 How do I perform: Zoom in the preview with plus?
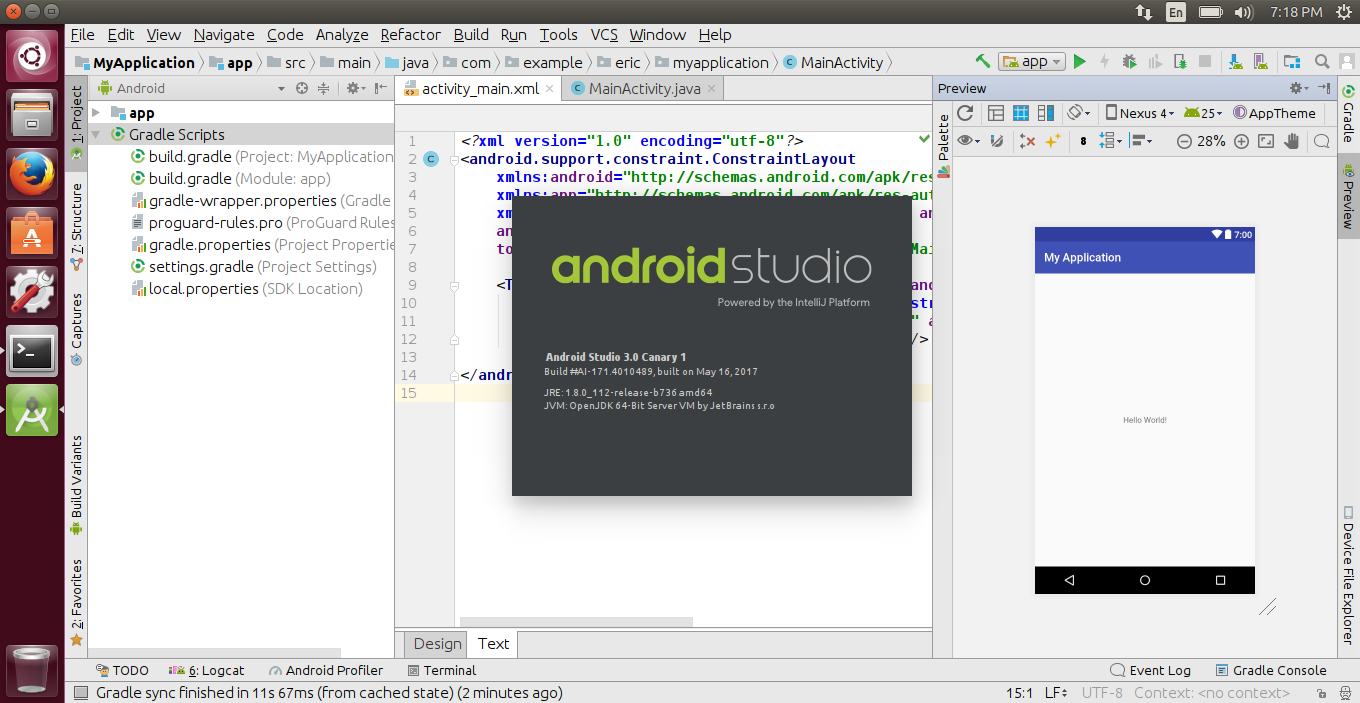tap(1241, 141)
